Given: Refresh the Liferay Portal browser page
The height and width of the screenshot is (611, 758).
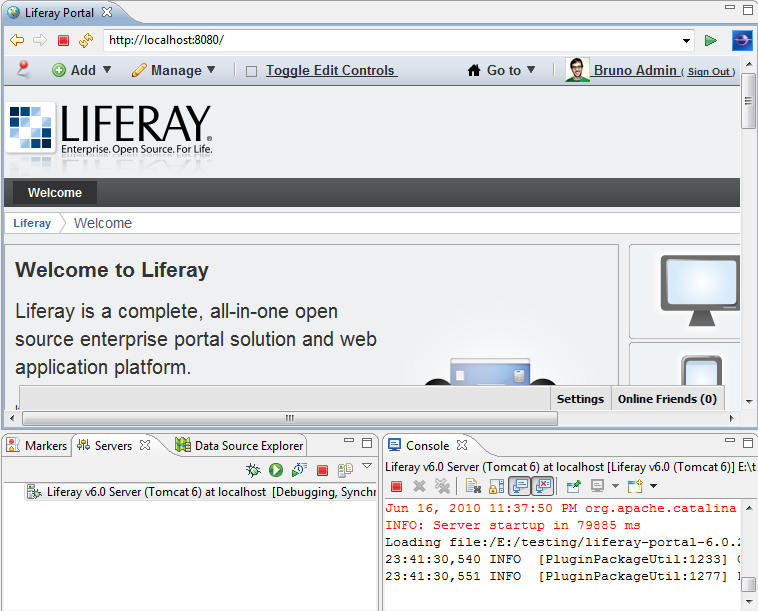Looking at the screenshot, I should click(x=86, y=41).
